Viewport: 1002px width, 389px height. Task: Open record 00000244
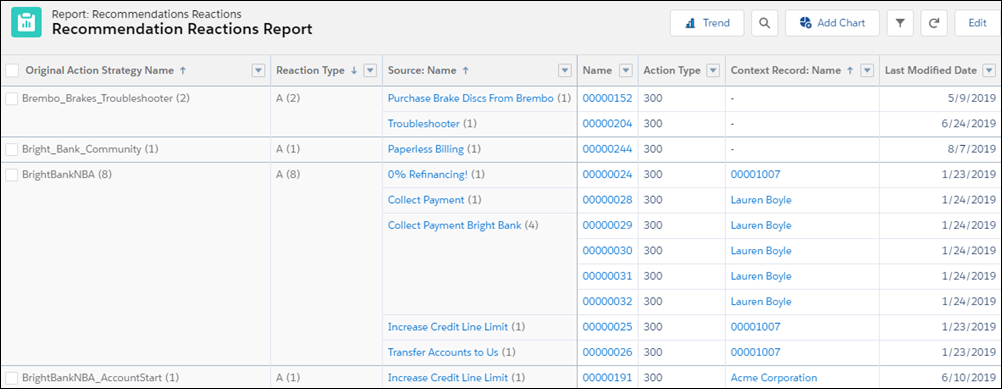point(607,149)
